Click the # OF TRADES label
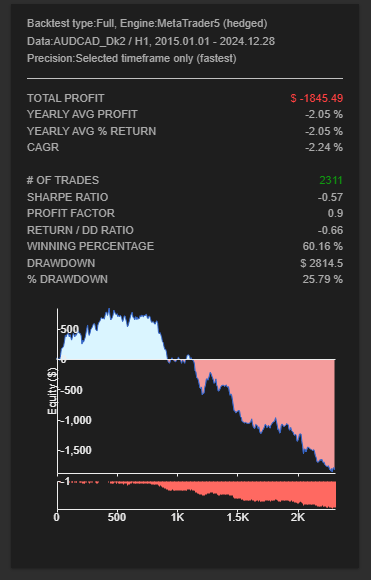 (x=63, y=180)
